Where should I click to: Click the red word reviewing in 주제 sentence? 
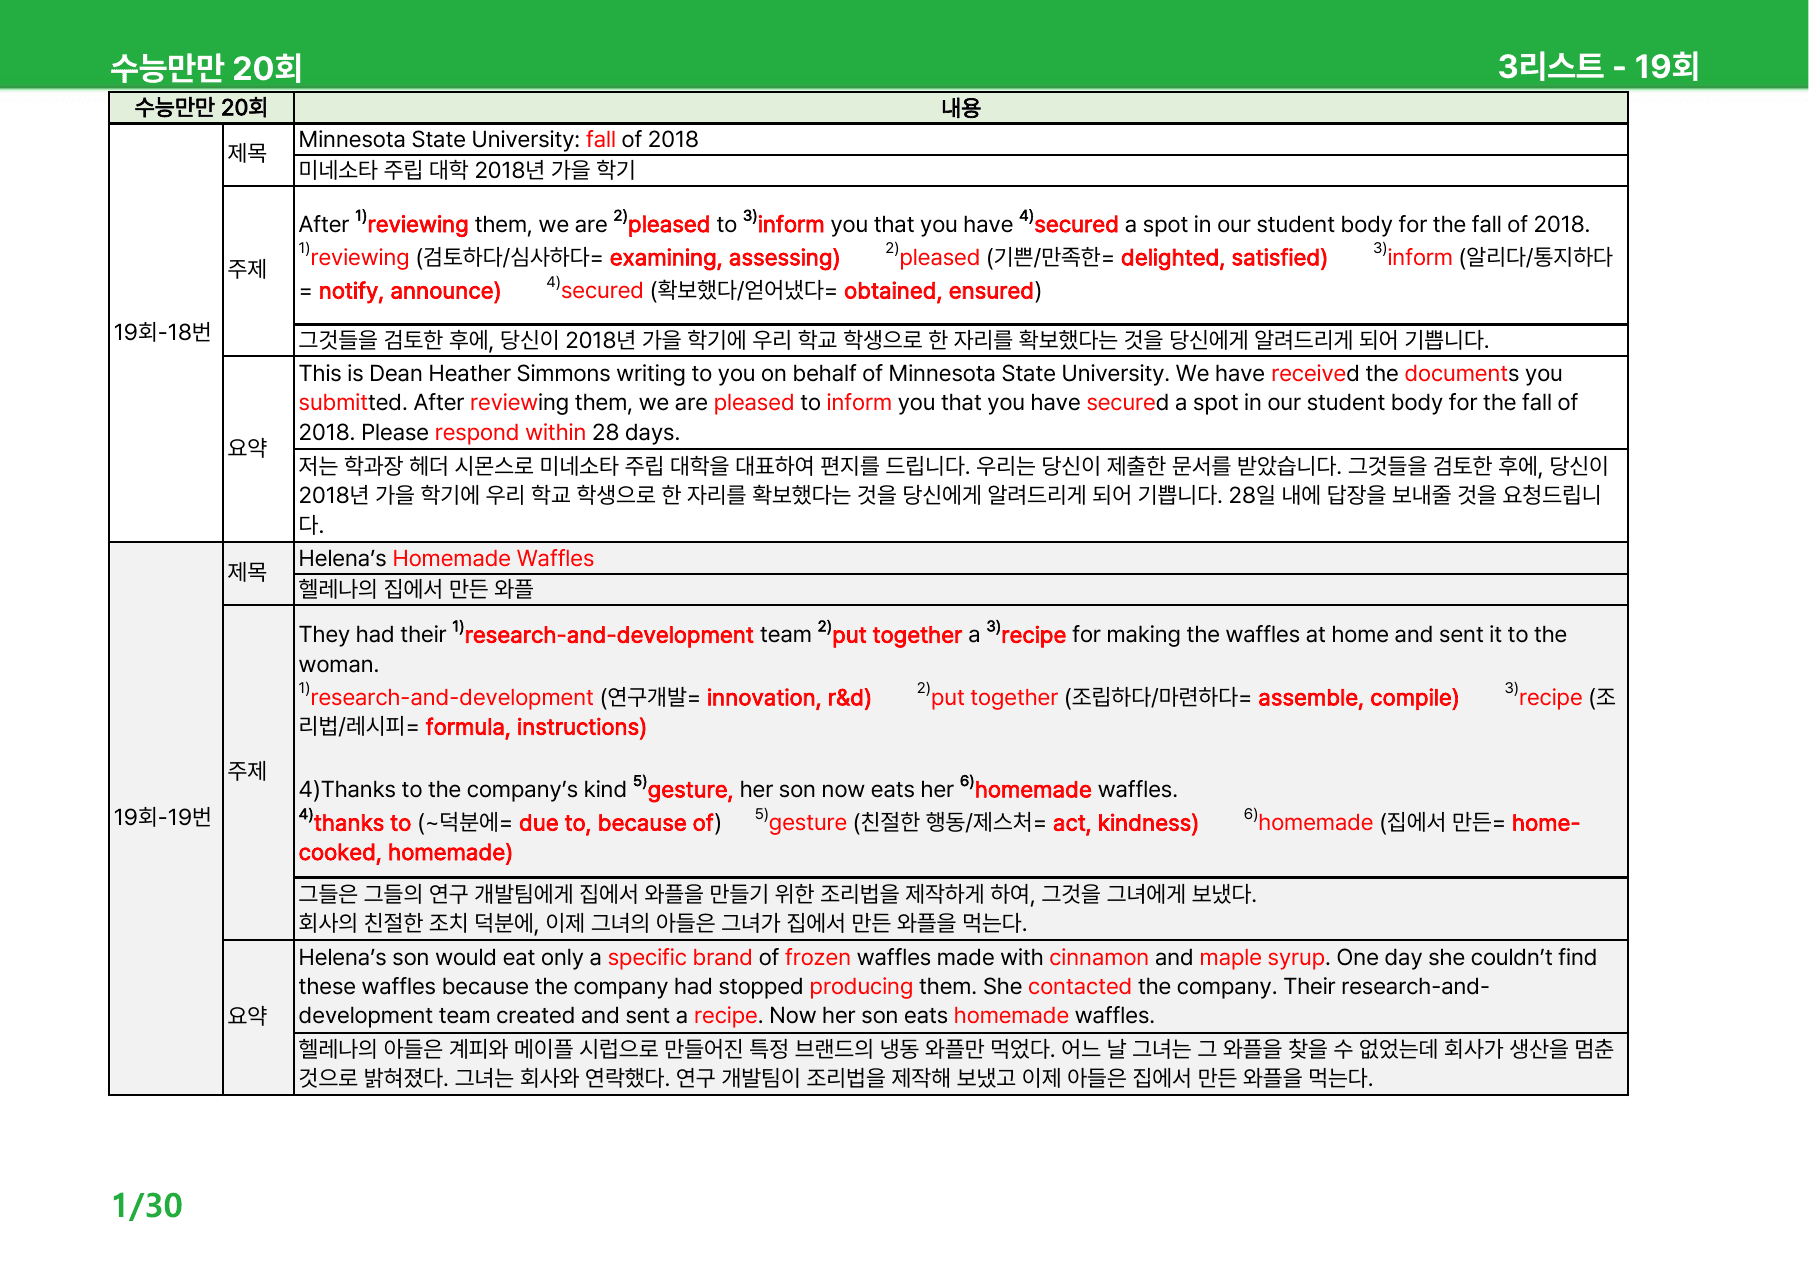[x=418, y=225]
